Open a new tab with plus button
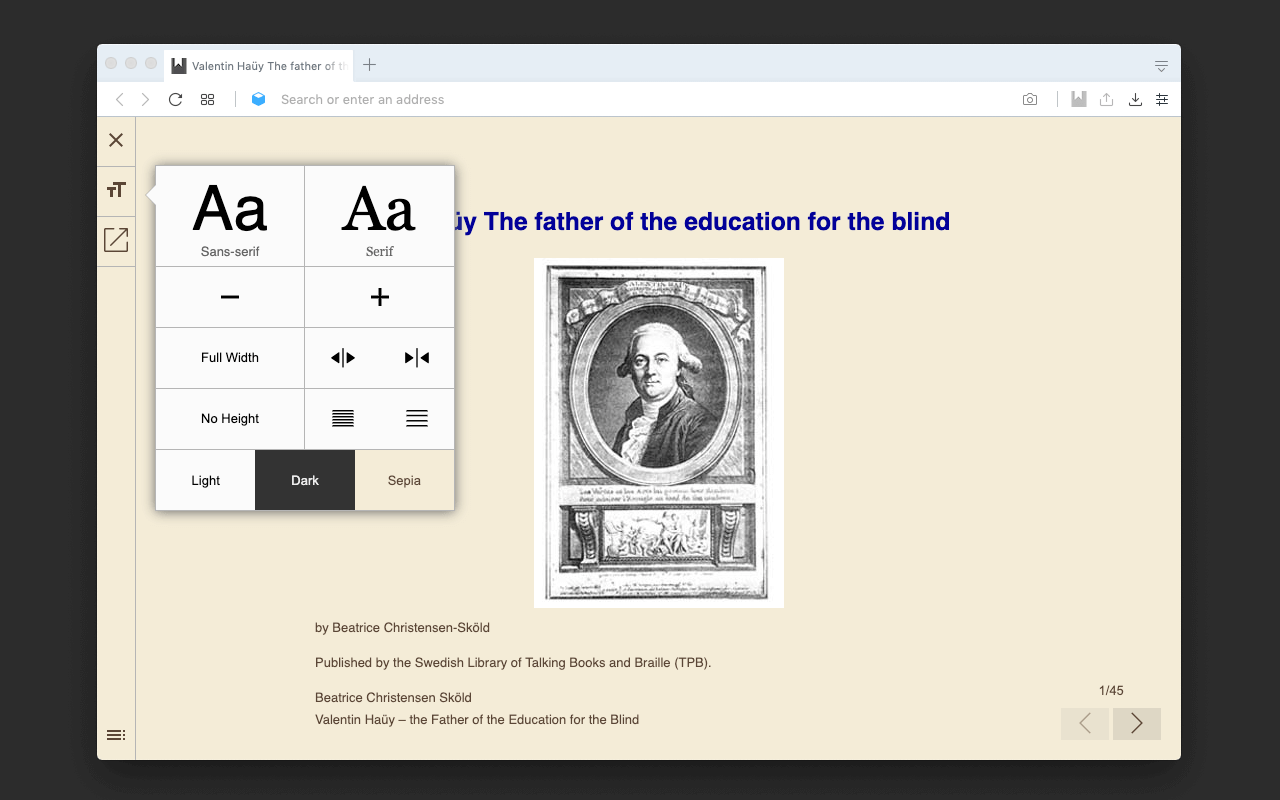 click(369, 65)
